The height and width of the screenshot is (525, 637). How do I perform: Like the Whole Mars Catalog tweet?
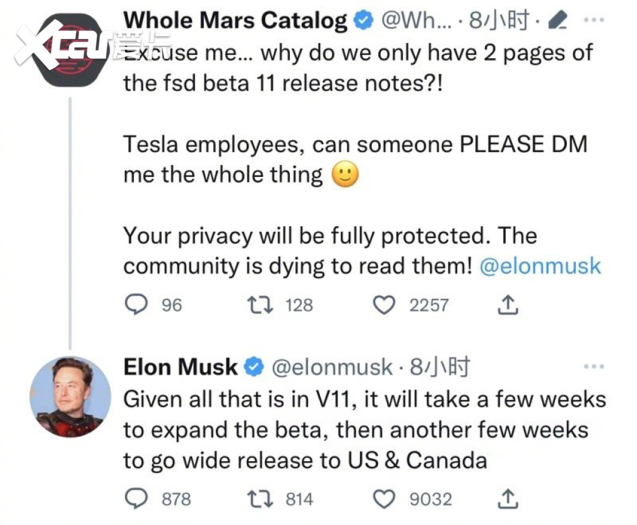point(384,305)
